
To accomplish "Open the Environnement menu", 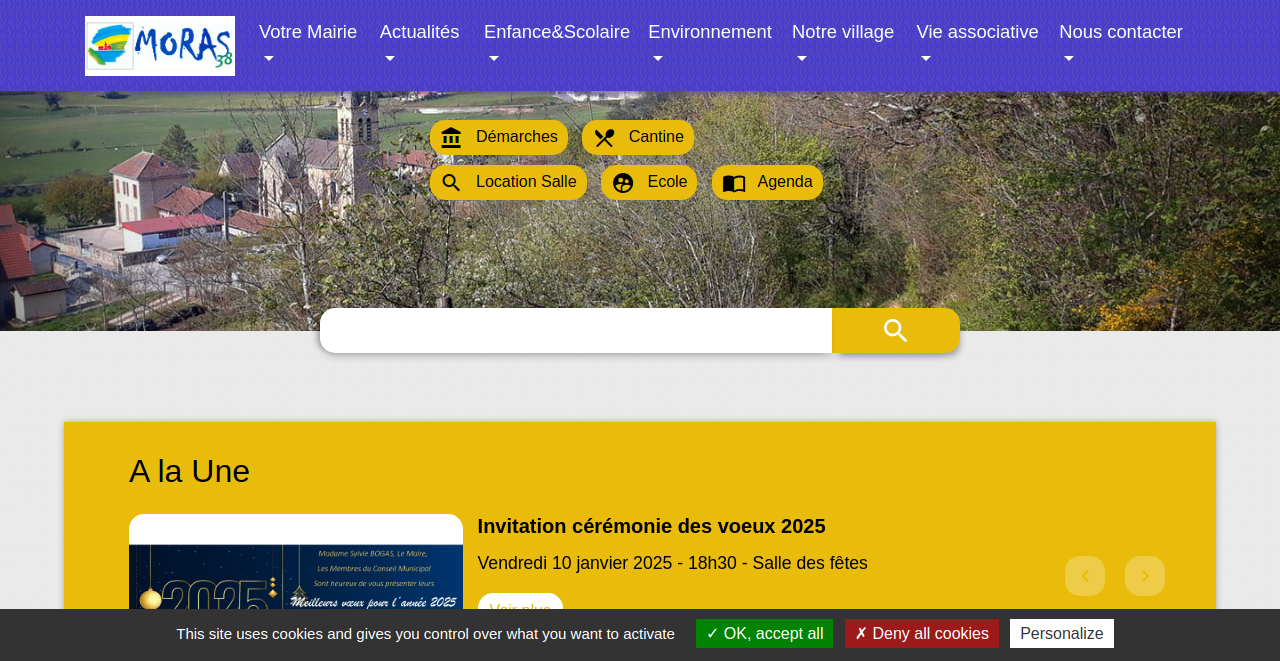I will click(x=709, y=32).
